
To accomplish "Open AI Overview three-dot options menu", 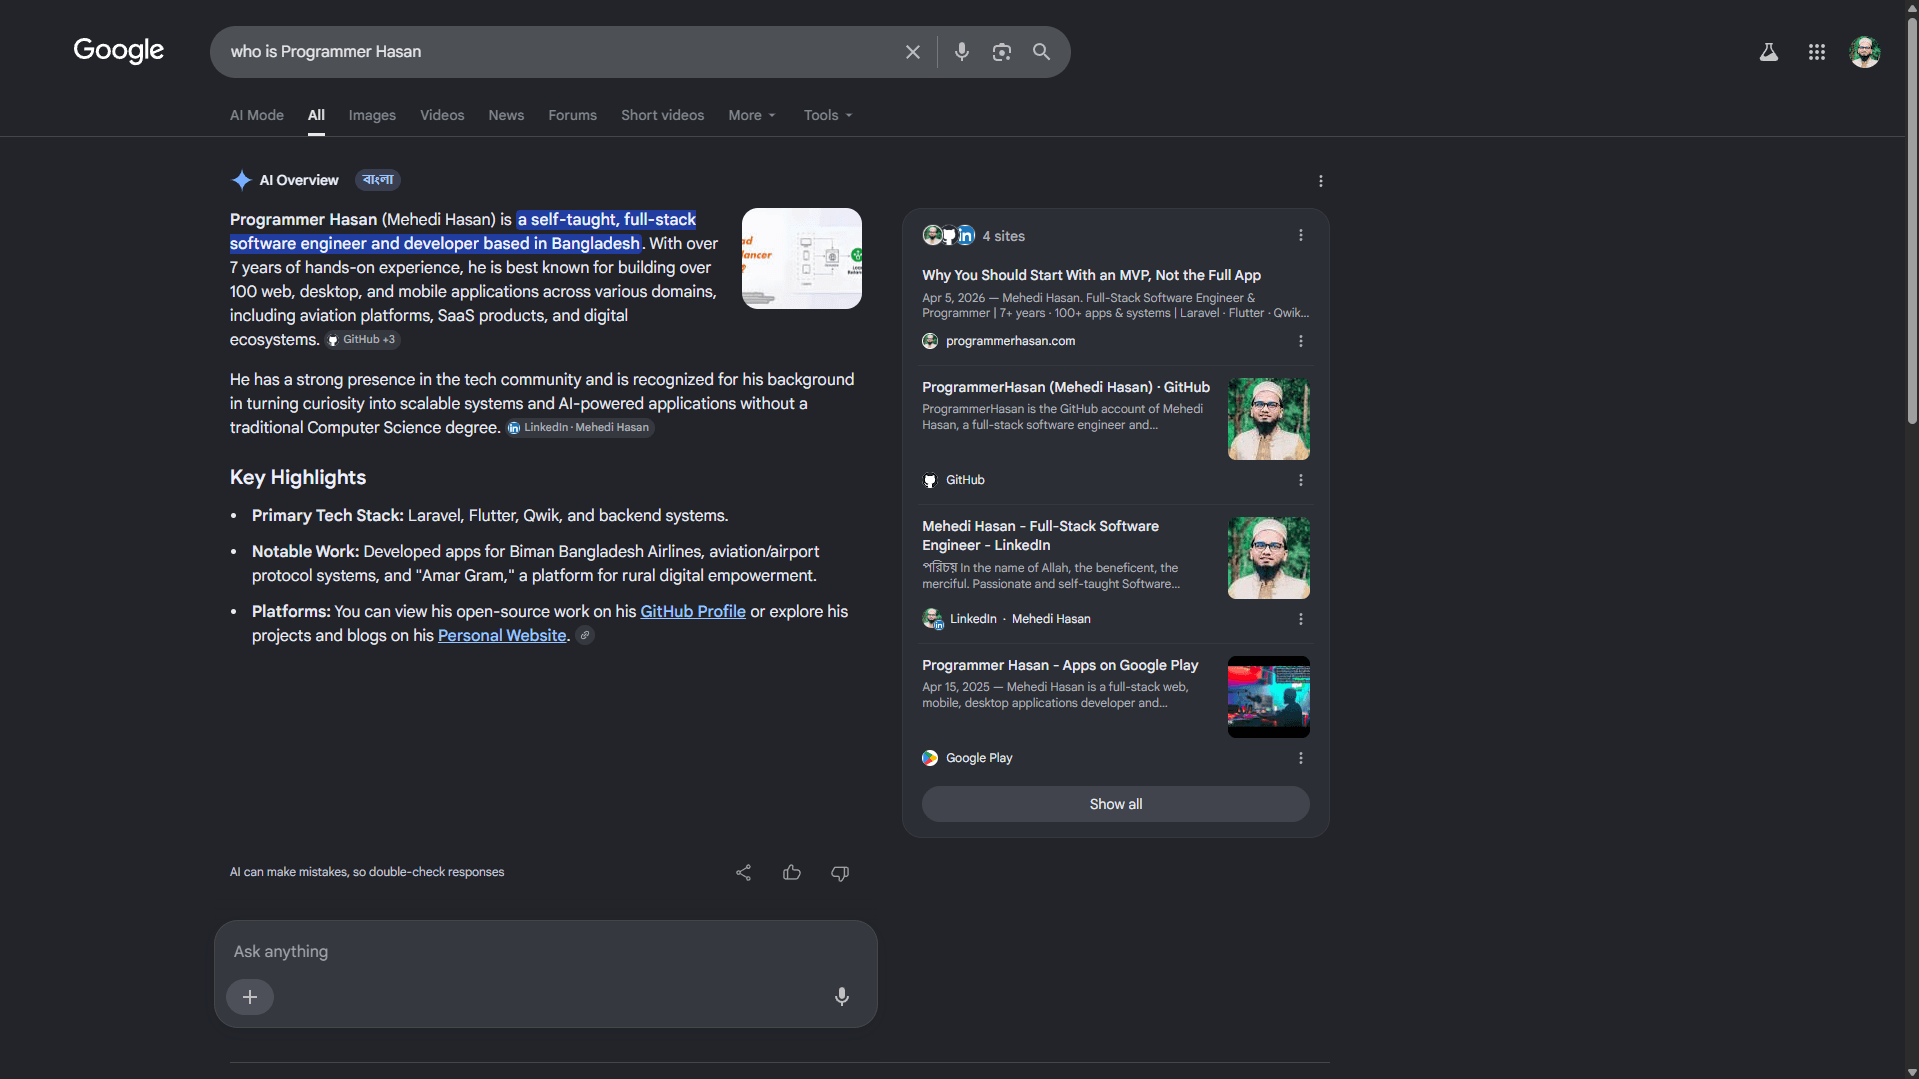I will pos(1320,181).
